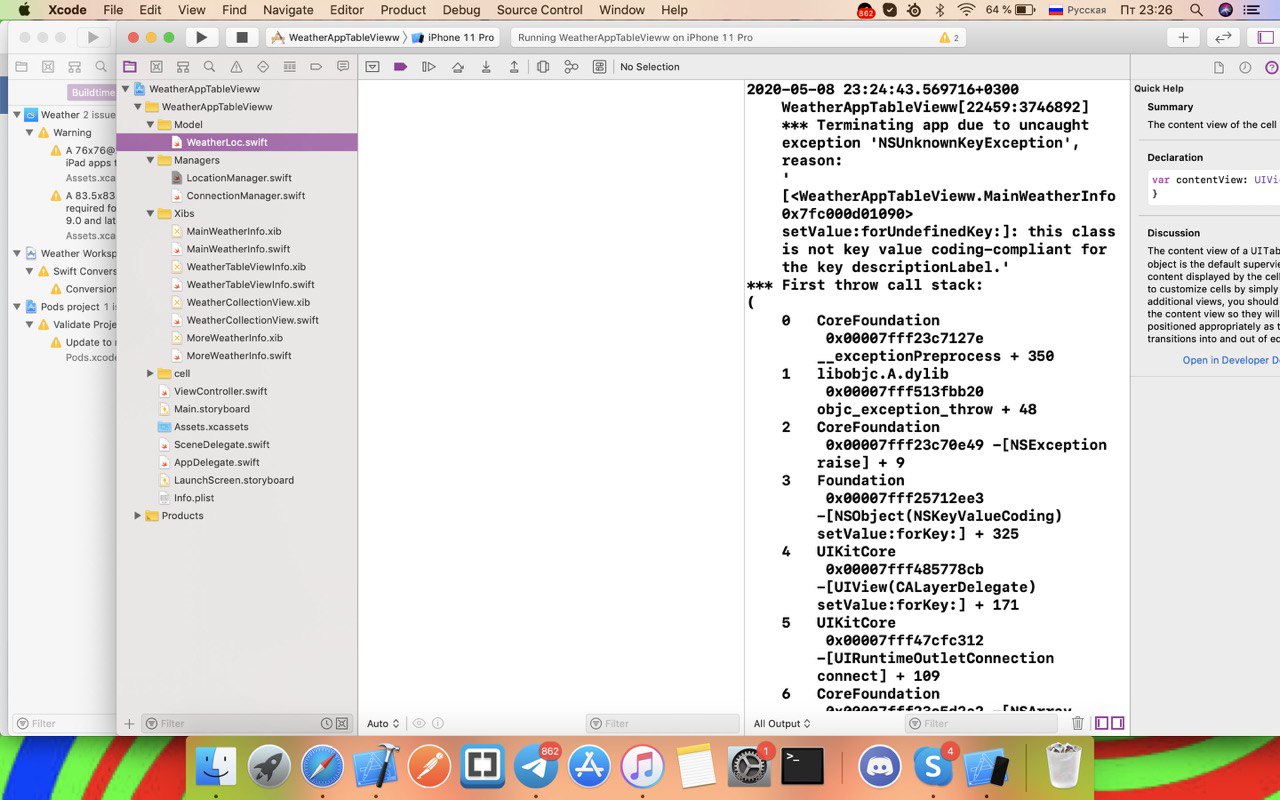Open Assets.xcassets
The height and width of the screenshot is (800, 1280).
pyautogui.click(x=211, y=427)
